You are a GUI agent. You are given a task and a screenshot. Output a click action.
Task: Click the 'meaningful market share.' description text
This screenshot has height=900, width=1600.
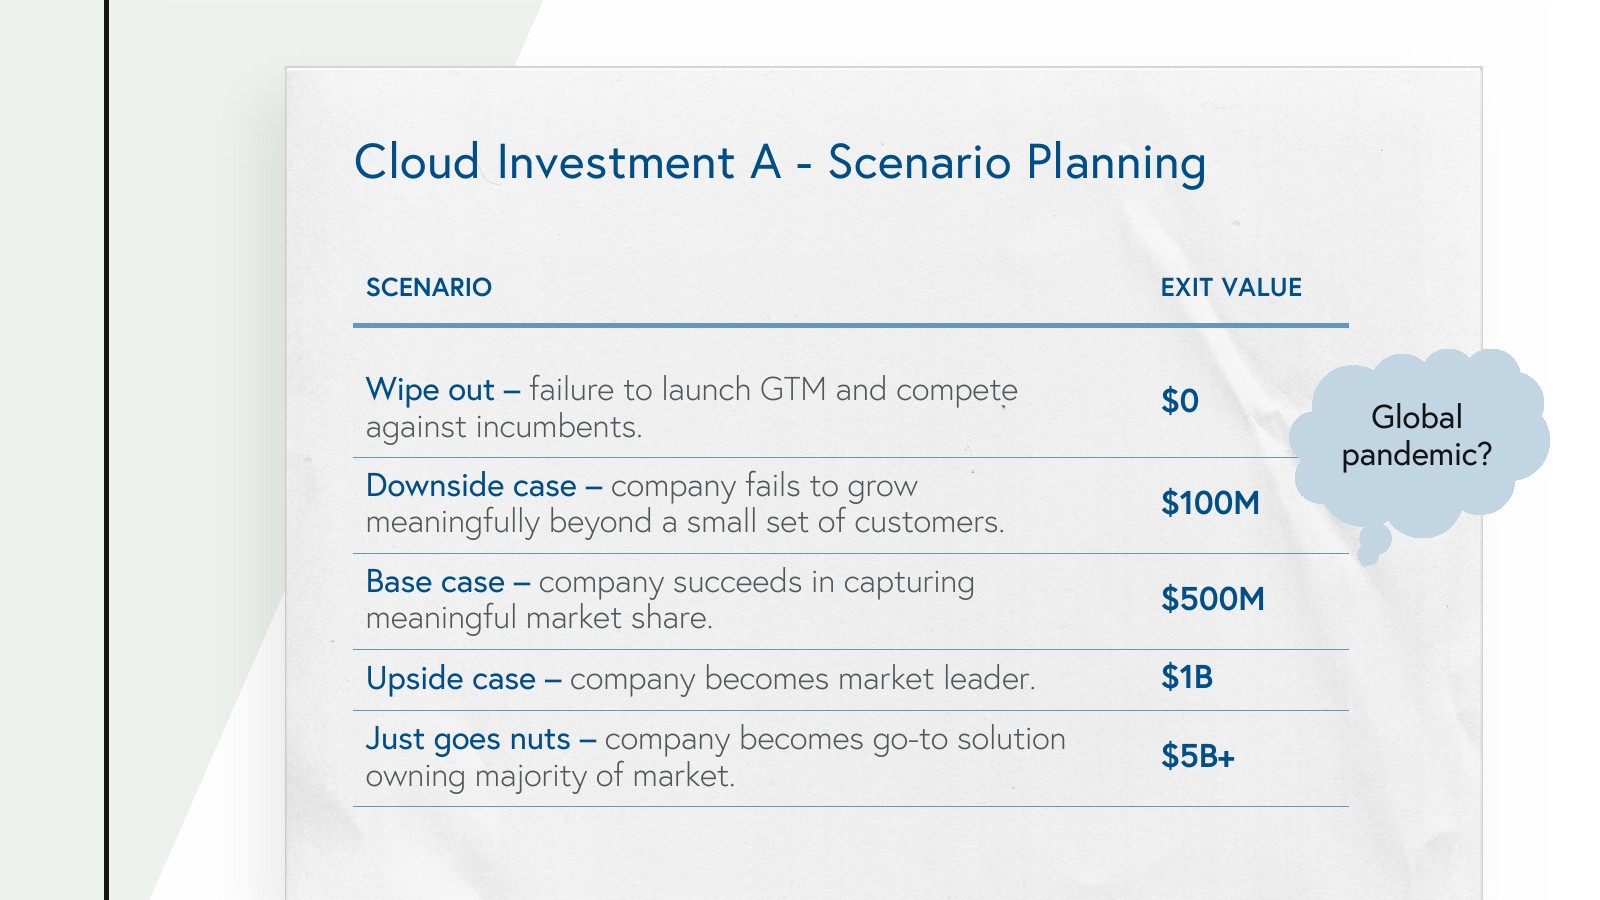point(539,619)
